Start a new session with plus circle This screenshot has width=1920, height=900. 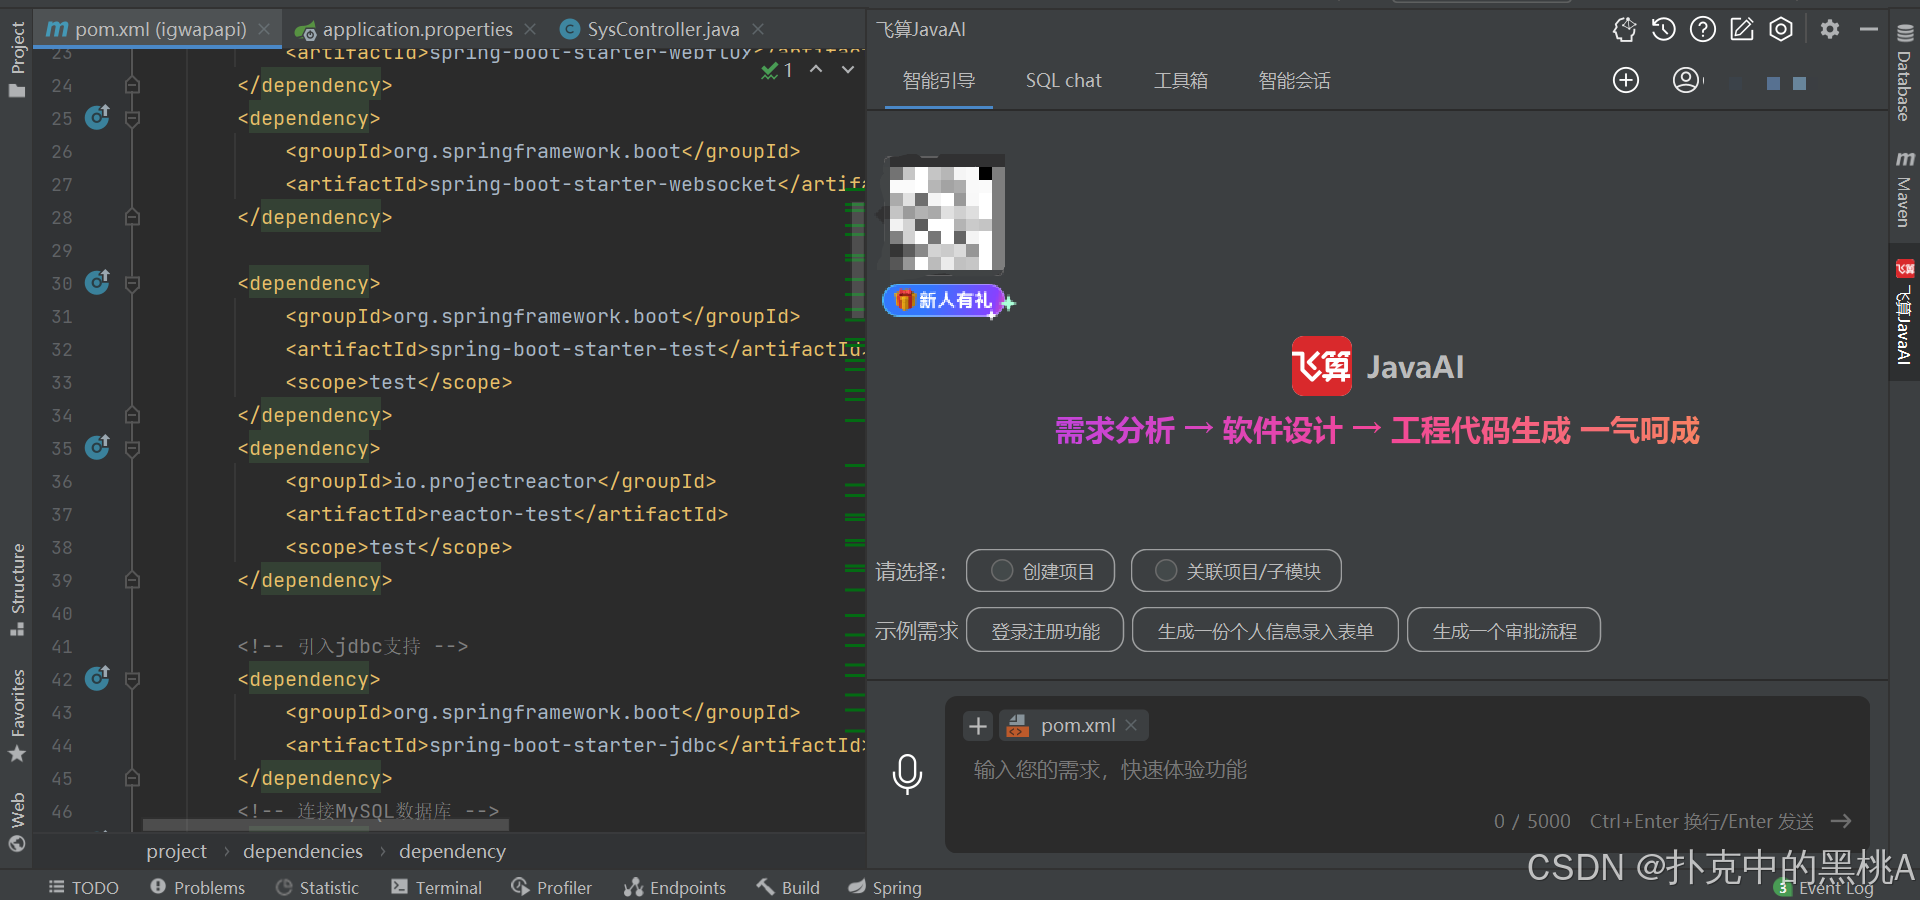(x=1626, y=80)
